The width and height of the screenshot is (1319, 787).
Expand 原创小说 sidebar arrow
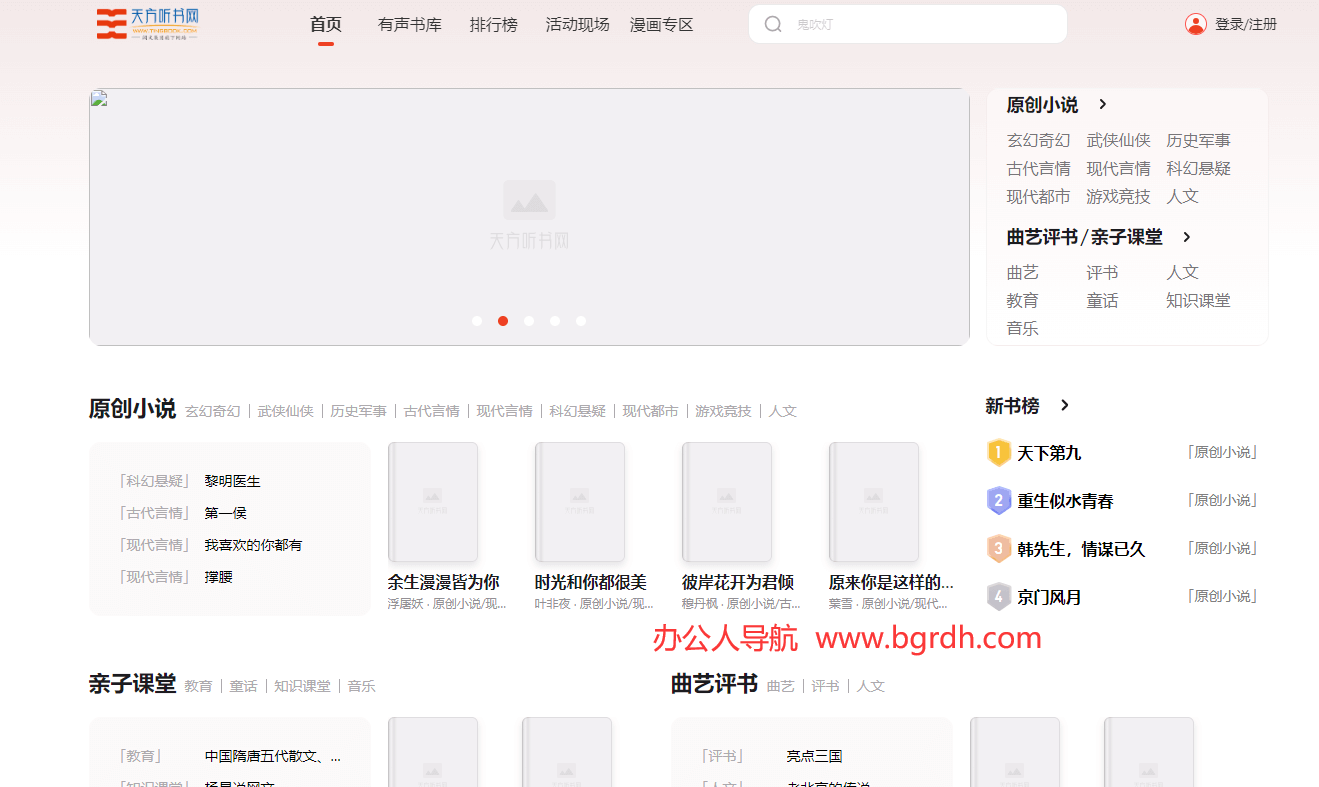(x=1102, y=104)
